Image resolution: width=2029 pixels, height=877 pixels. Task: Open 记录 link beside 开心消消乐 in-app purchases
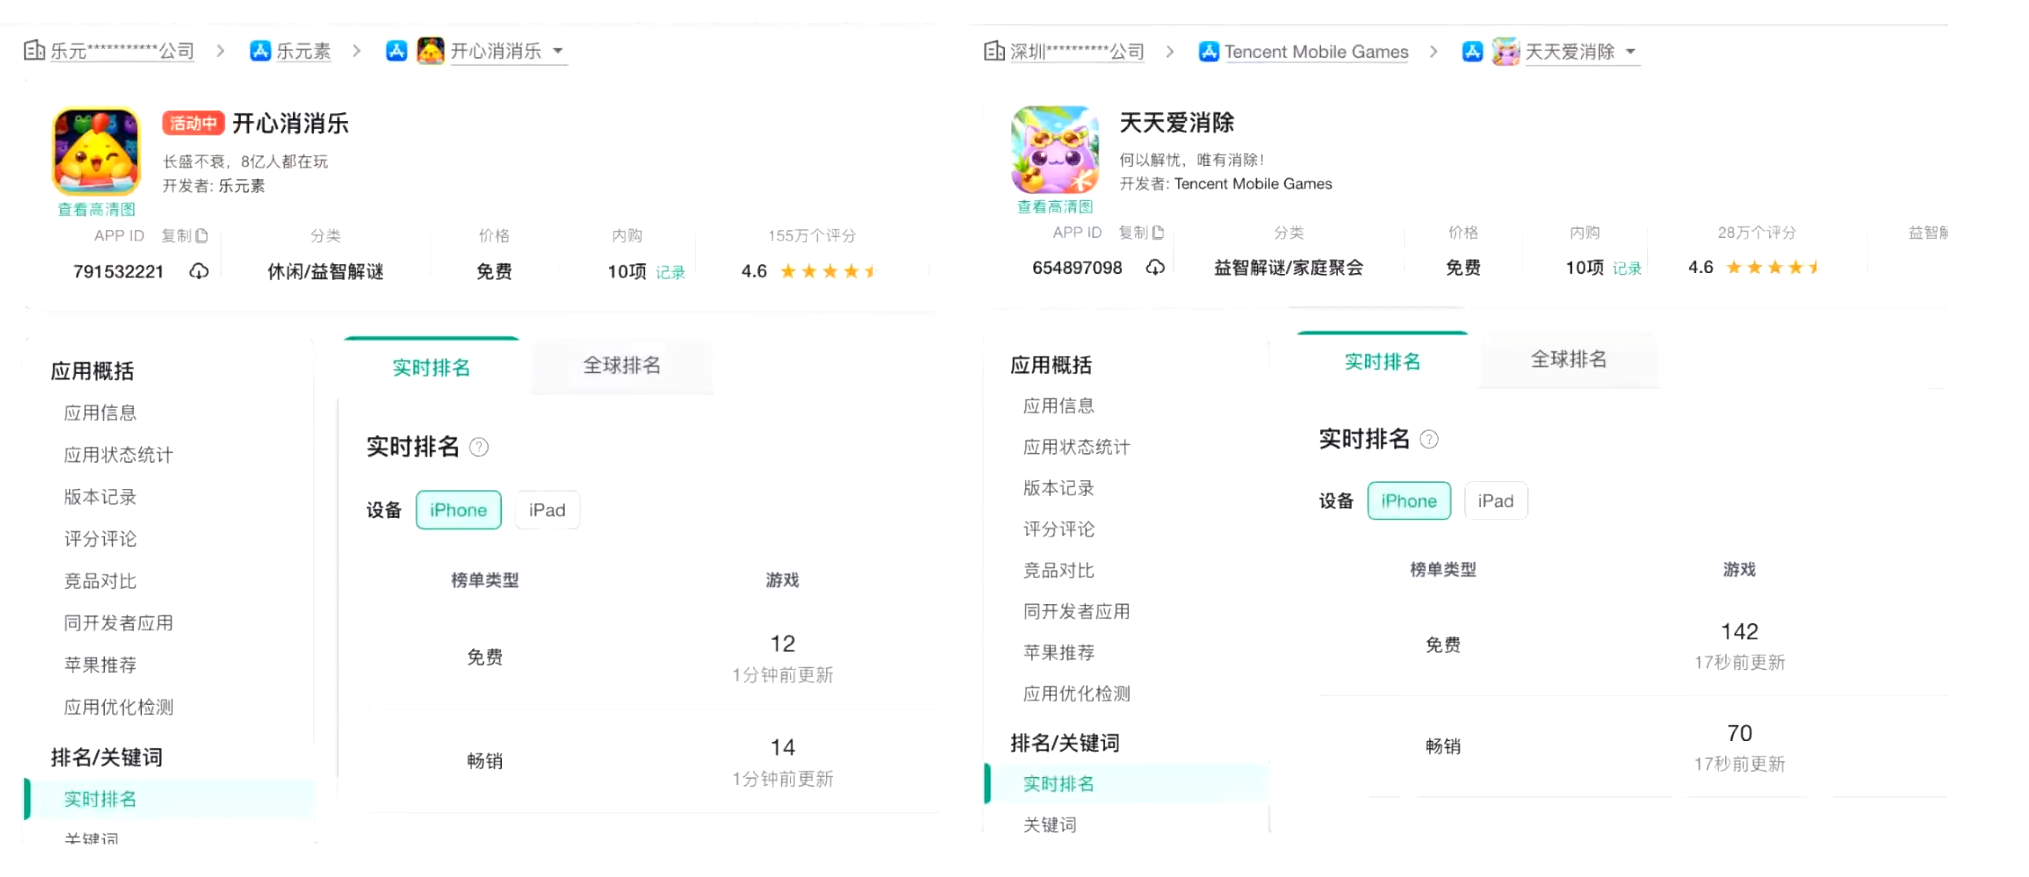(x=670, y=272)
